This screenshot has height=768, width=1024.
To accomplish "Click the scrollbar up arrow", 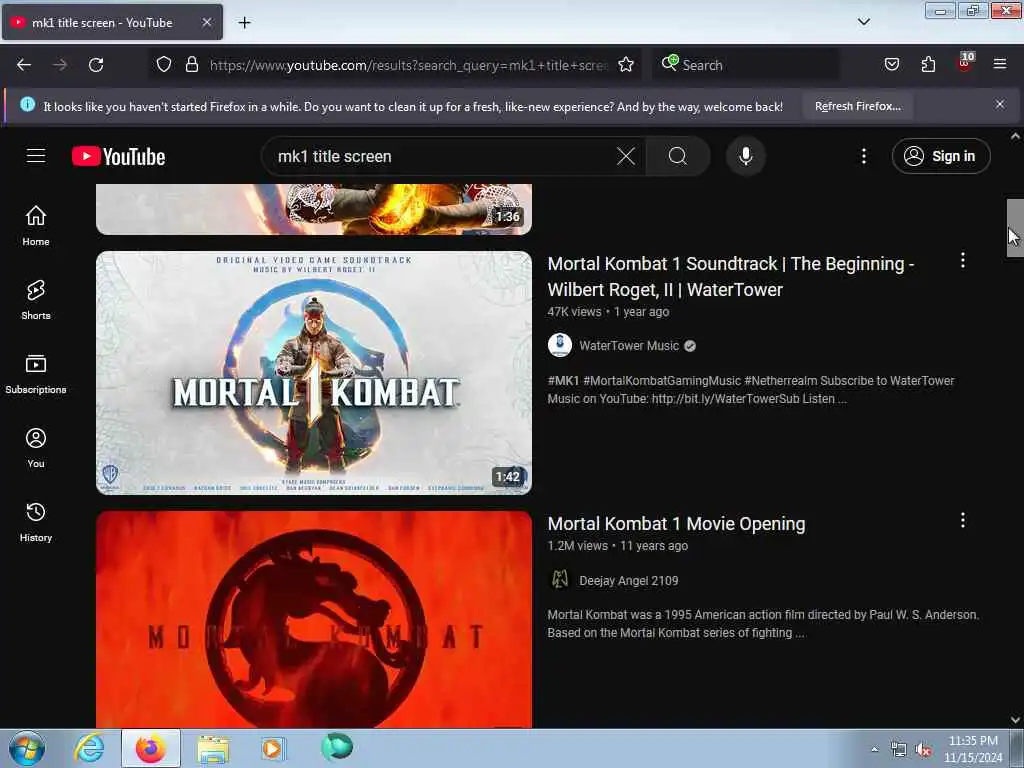I will tap(1015, 136).
